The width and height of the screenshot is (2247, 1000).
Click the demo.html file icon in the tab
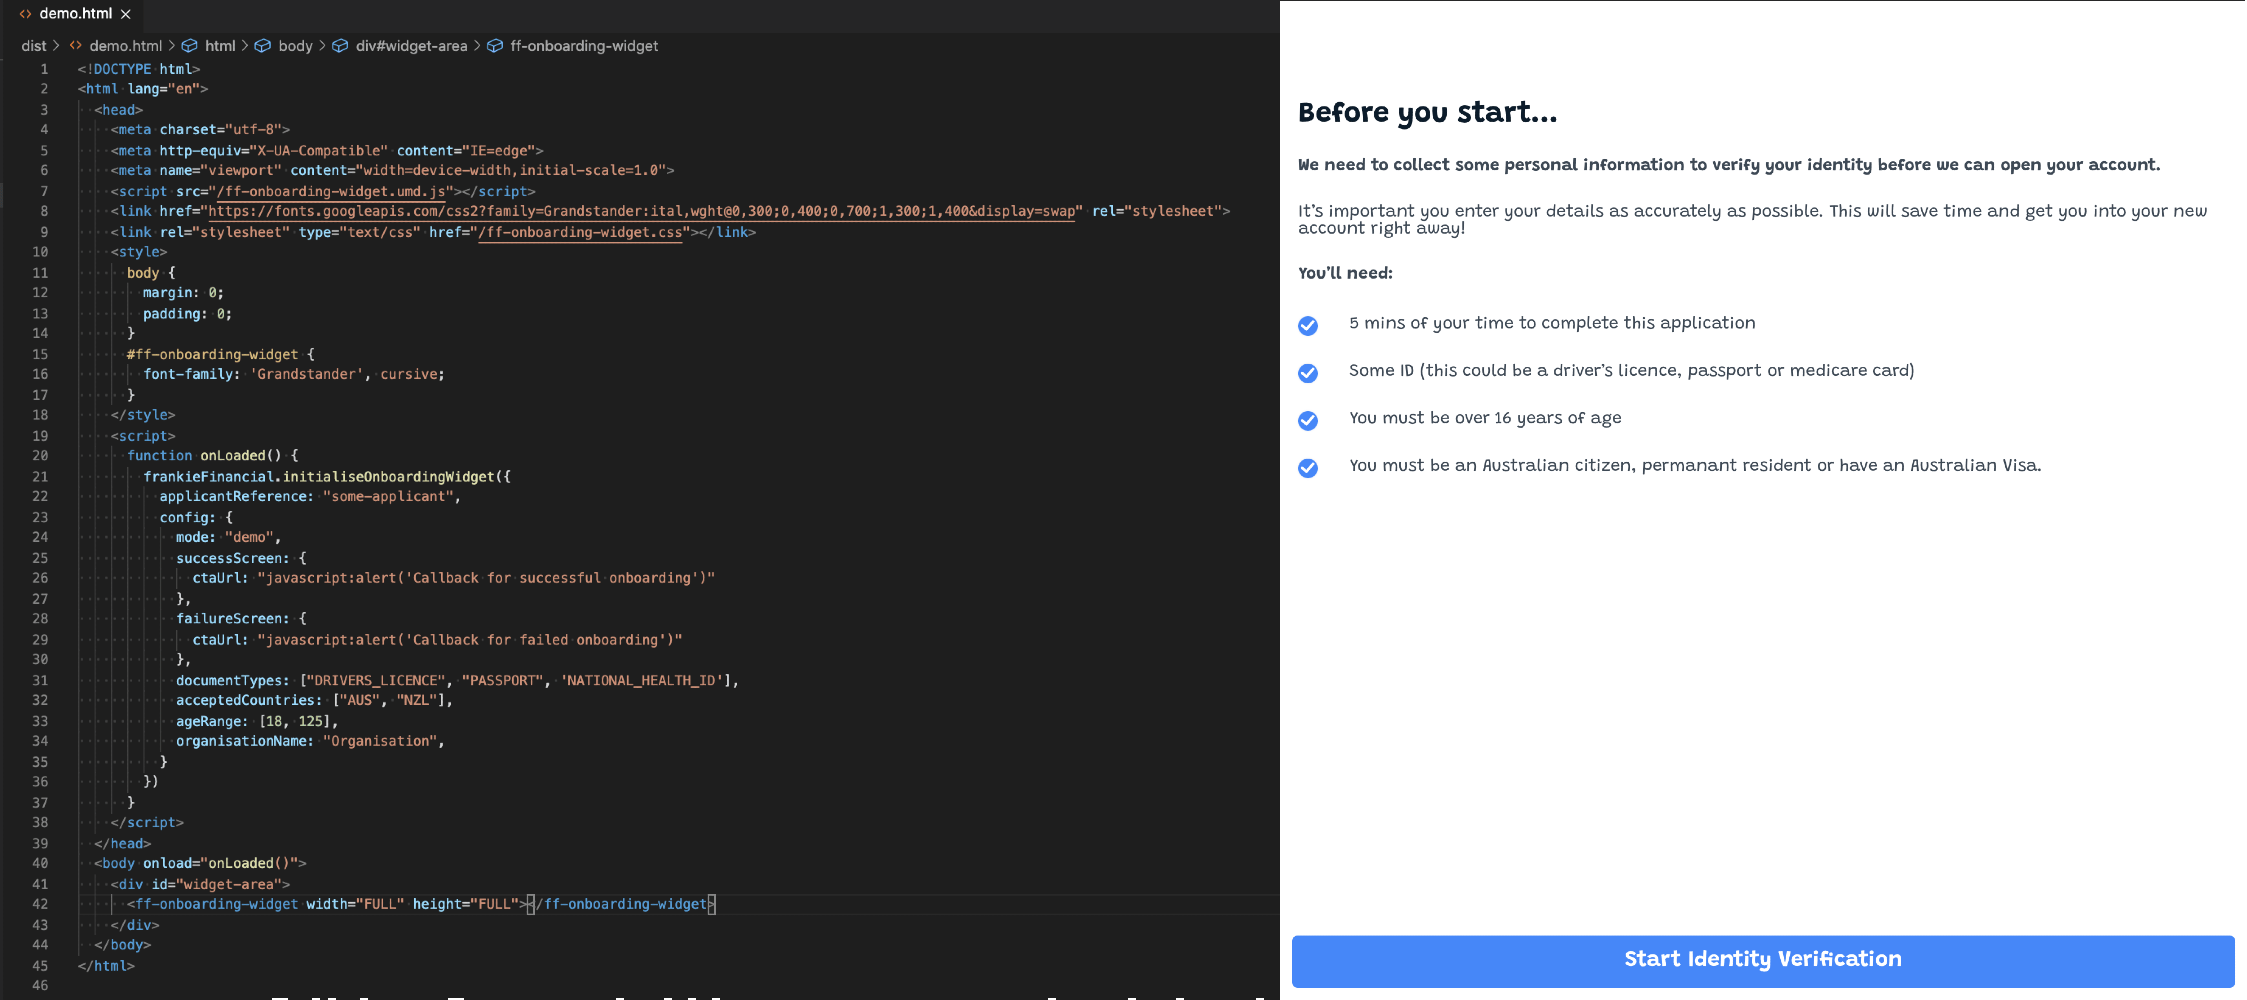25,14
